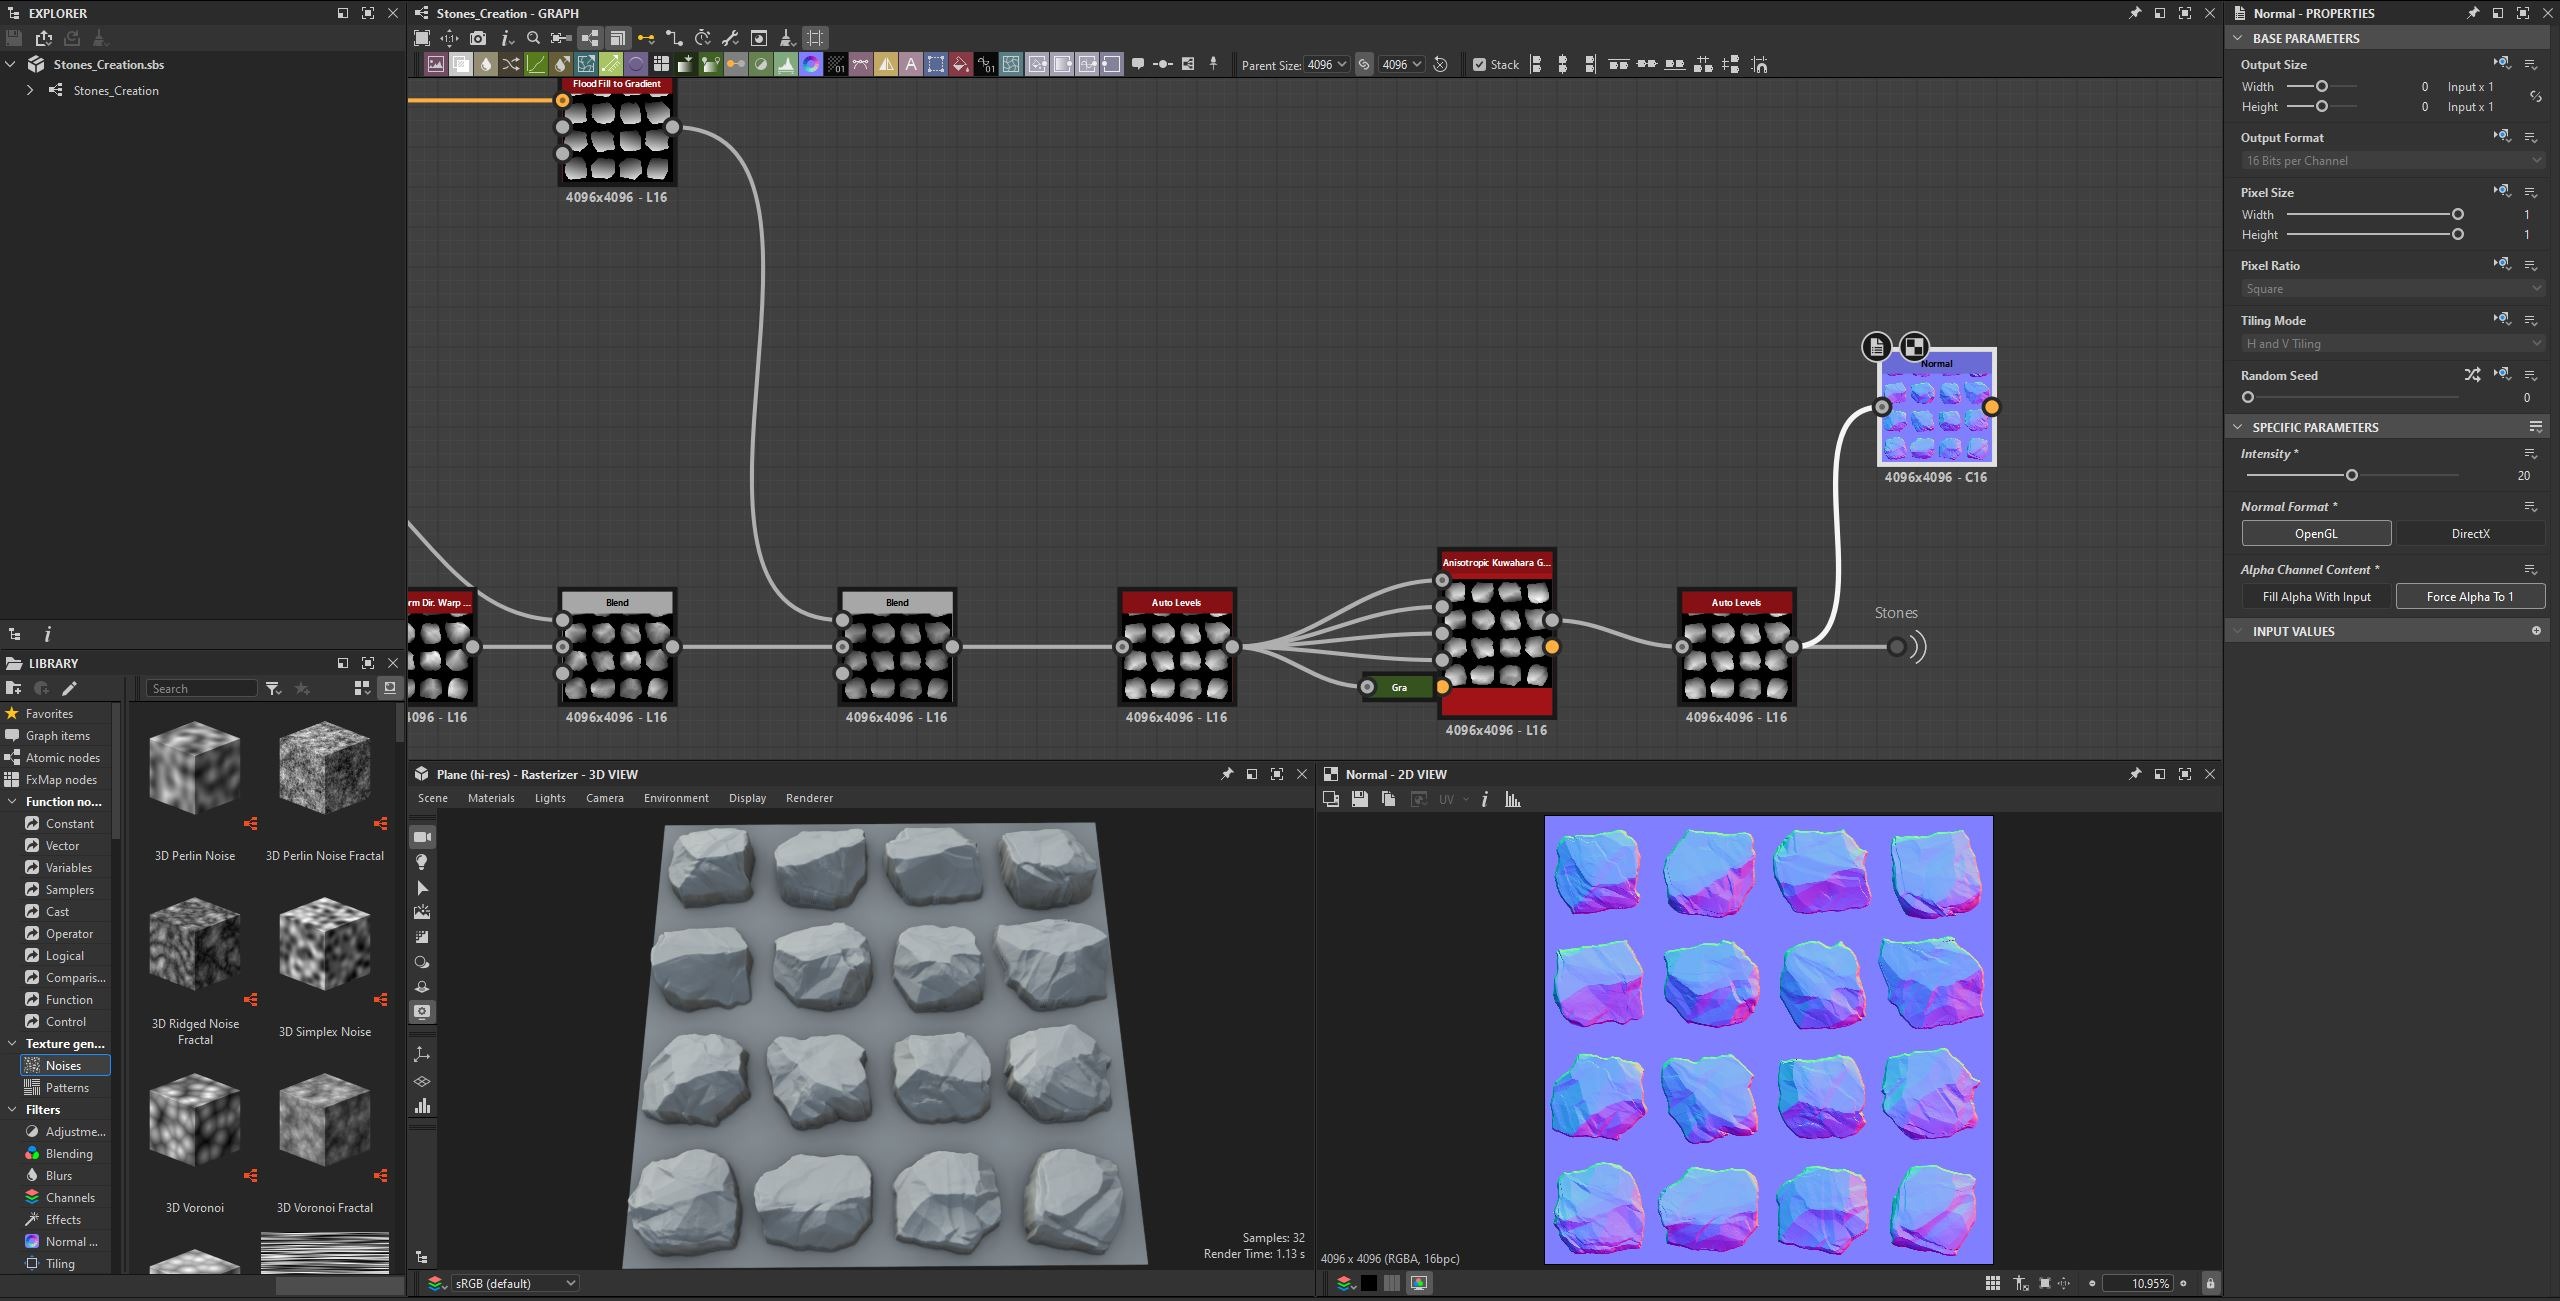Image resolution: width=2560 pixels, height=1301 pixels.
Task: Choose Fill Alpha With Input option
Action: 2316,597
